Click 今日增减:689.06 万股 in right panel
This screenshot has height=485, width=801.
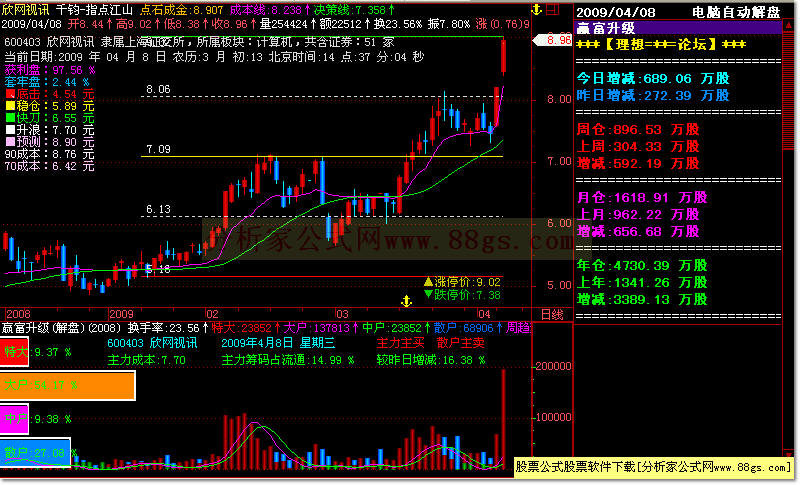pyautogui.click(x=653, y=78)
